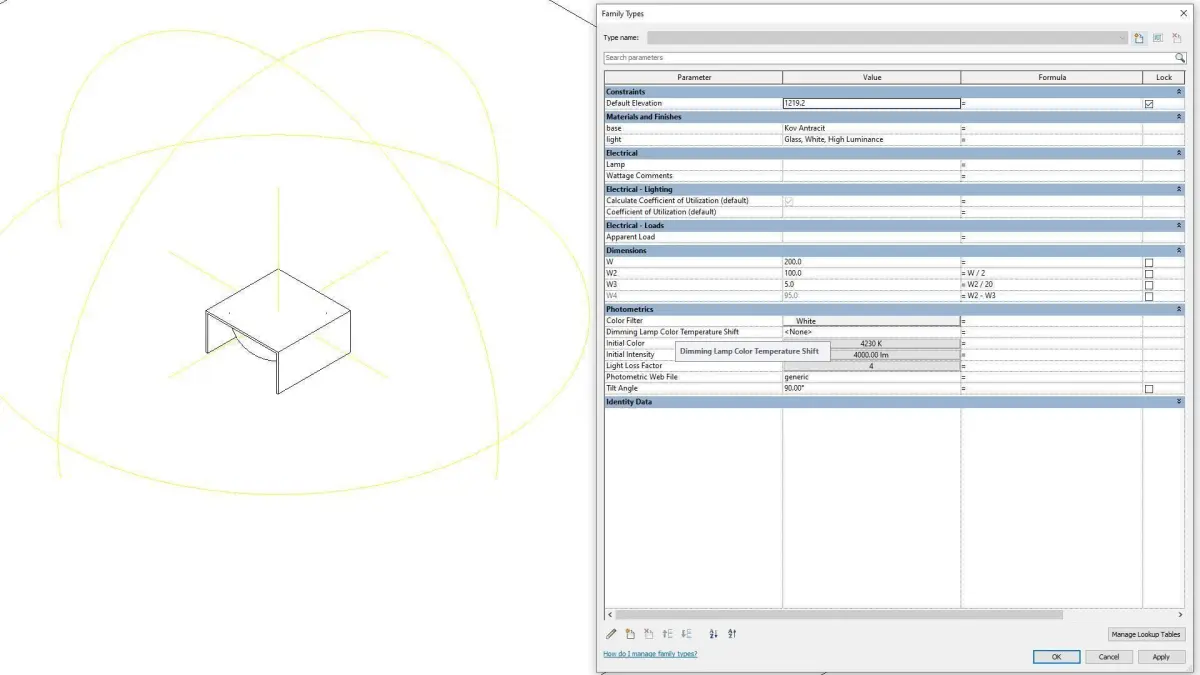Image resolution: width=1200 pixels, height=675 pixels.
Task: Click the Apply button
Action: 1161,657
